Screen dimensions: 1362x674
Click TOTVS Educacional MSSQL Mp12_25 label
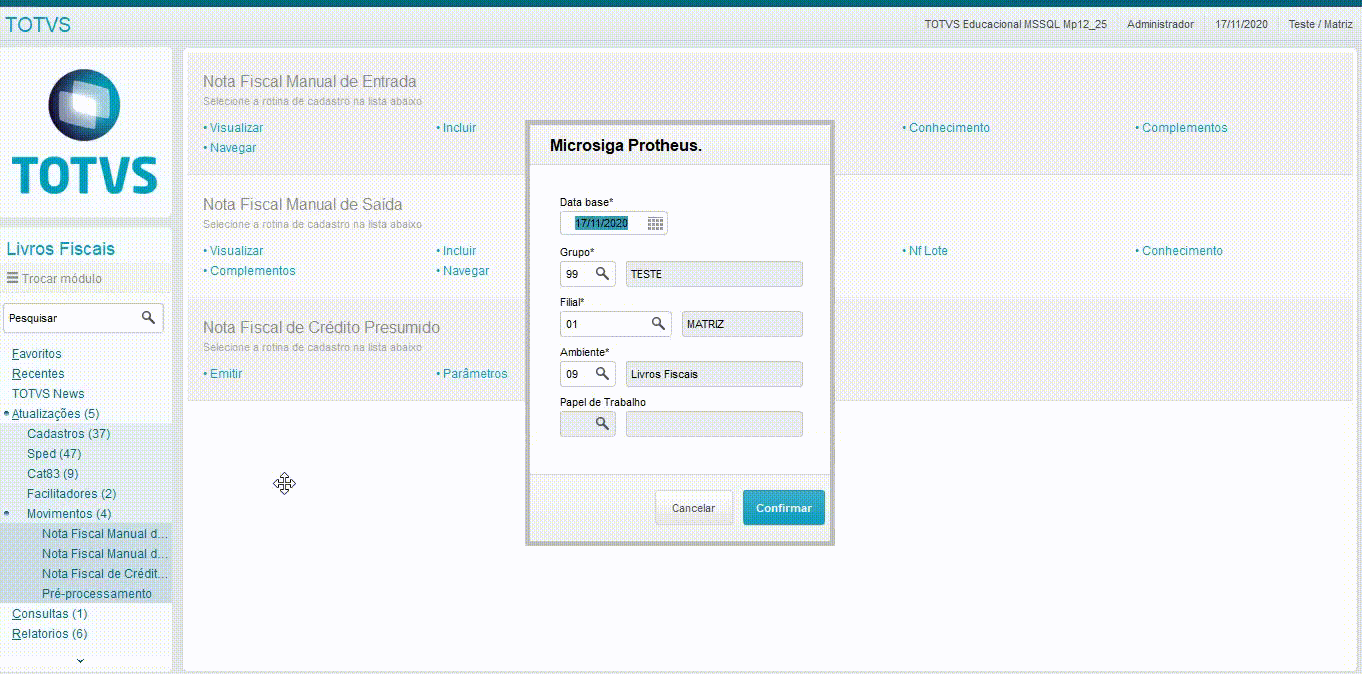coord(1015,24)
